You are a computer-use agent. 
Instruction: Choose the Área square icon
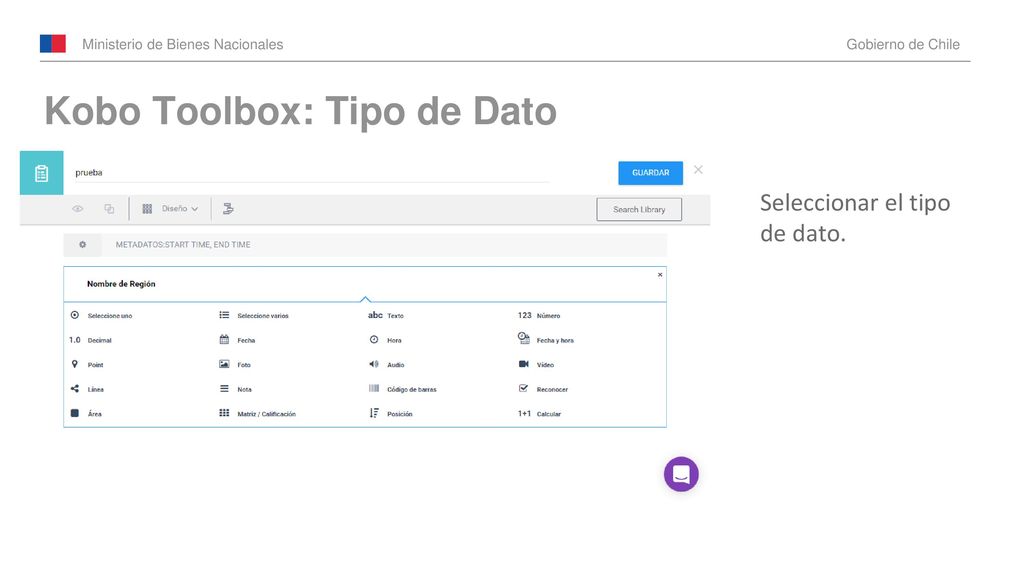click(x=74, y=413)
